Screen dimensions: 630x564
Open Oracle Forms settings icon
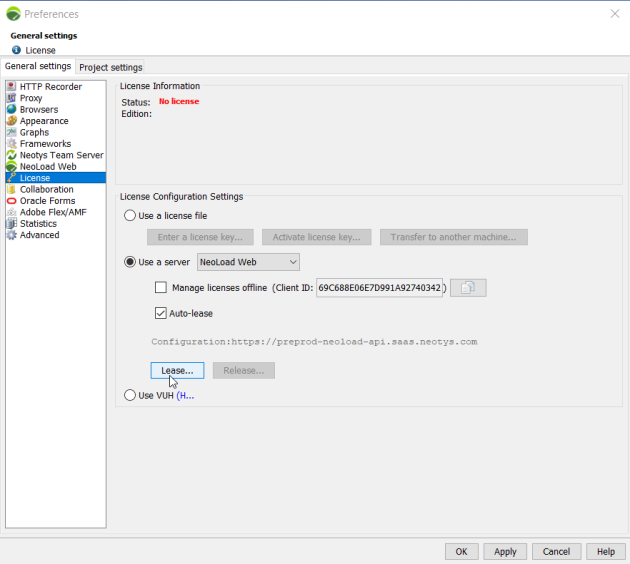tap(12, 200)
